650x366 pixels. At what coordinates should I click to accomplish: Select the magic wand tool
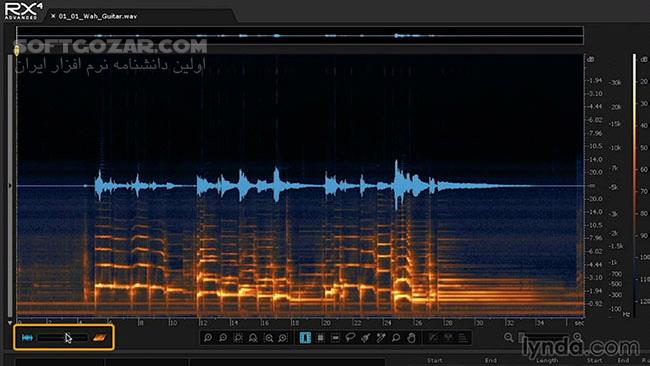point(381,338)
